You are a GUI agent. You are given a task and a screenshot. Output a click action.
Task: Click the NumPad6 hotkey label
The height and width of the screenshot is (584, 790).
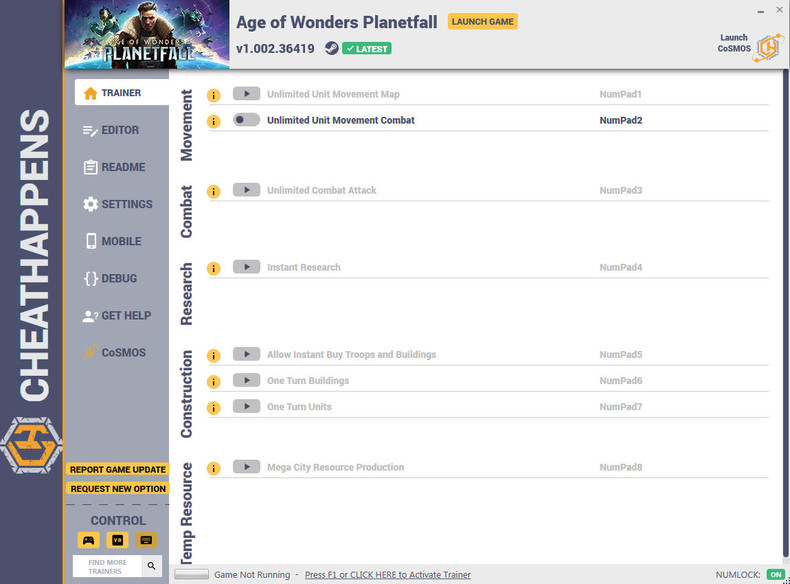[621, 381]
